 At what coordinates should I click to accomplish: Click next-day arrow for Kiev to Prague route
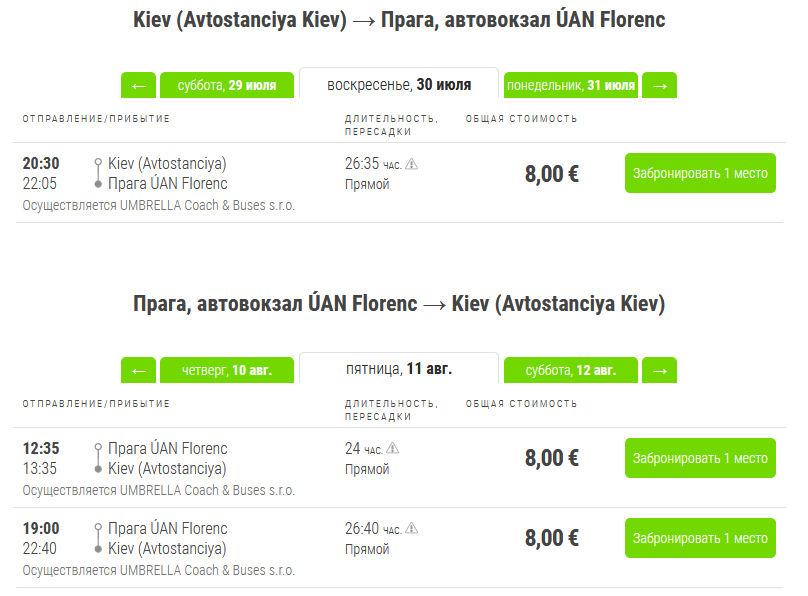[659, 85]
